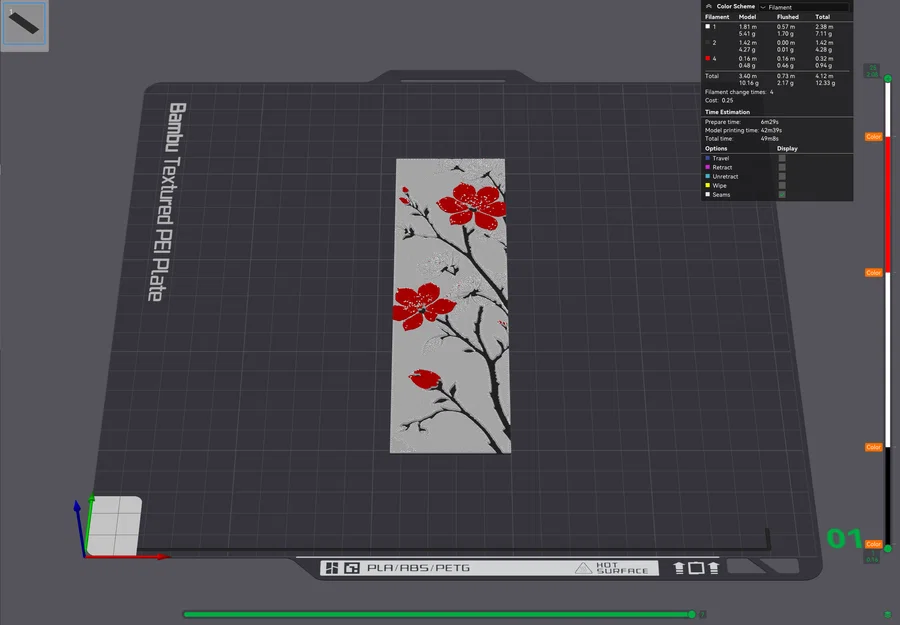
Task: Collapse the Color Scheme panel
Action: pyautogui.click(x=710, y=6)
